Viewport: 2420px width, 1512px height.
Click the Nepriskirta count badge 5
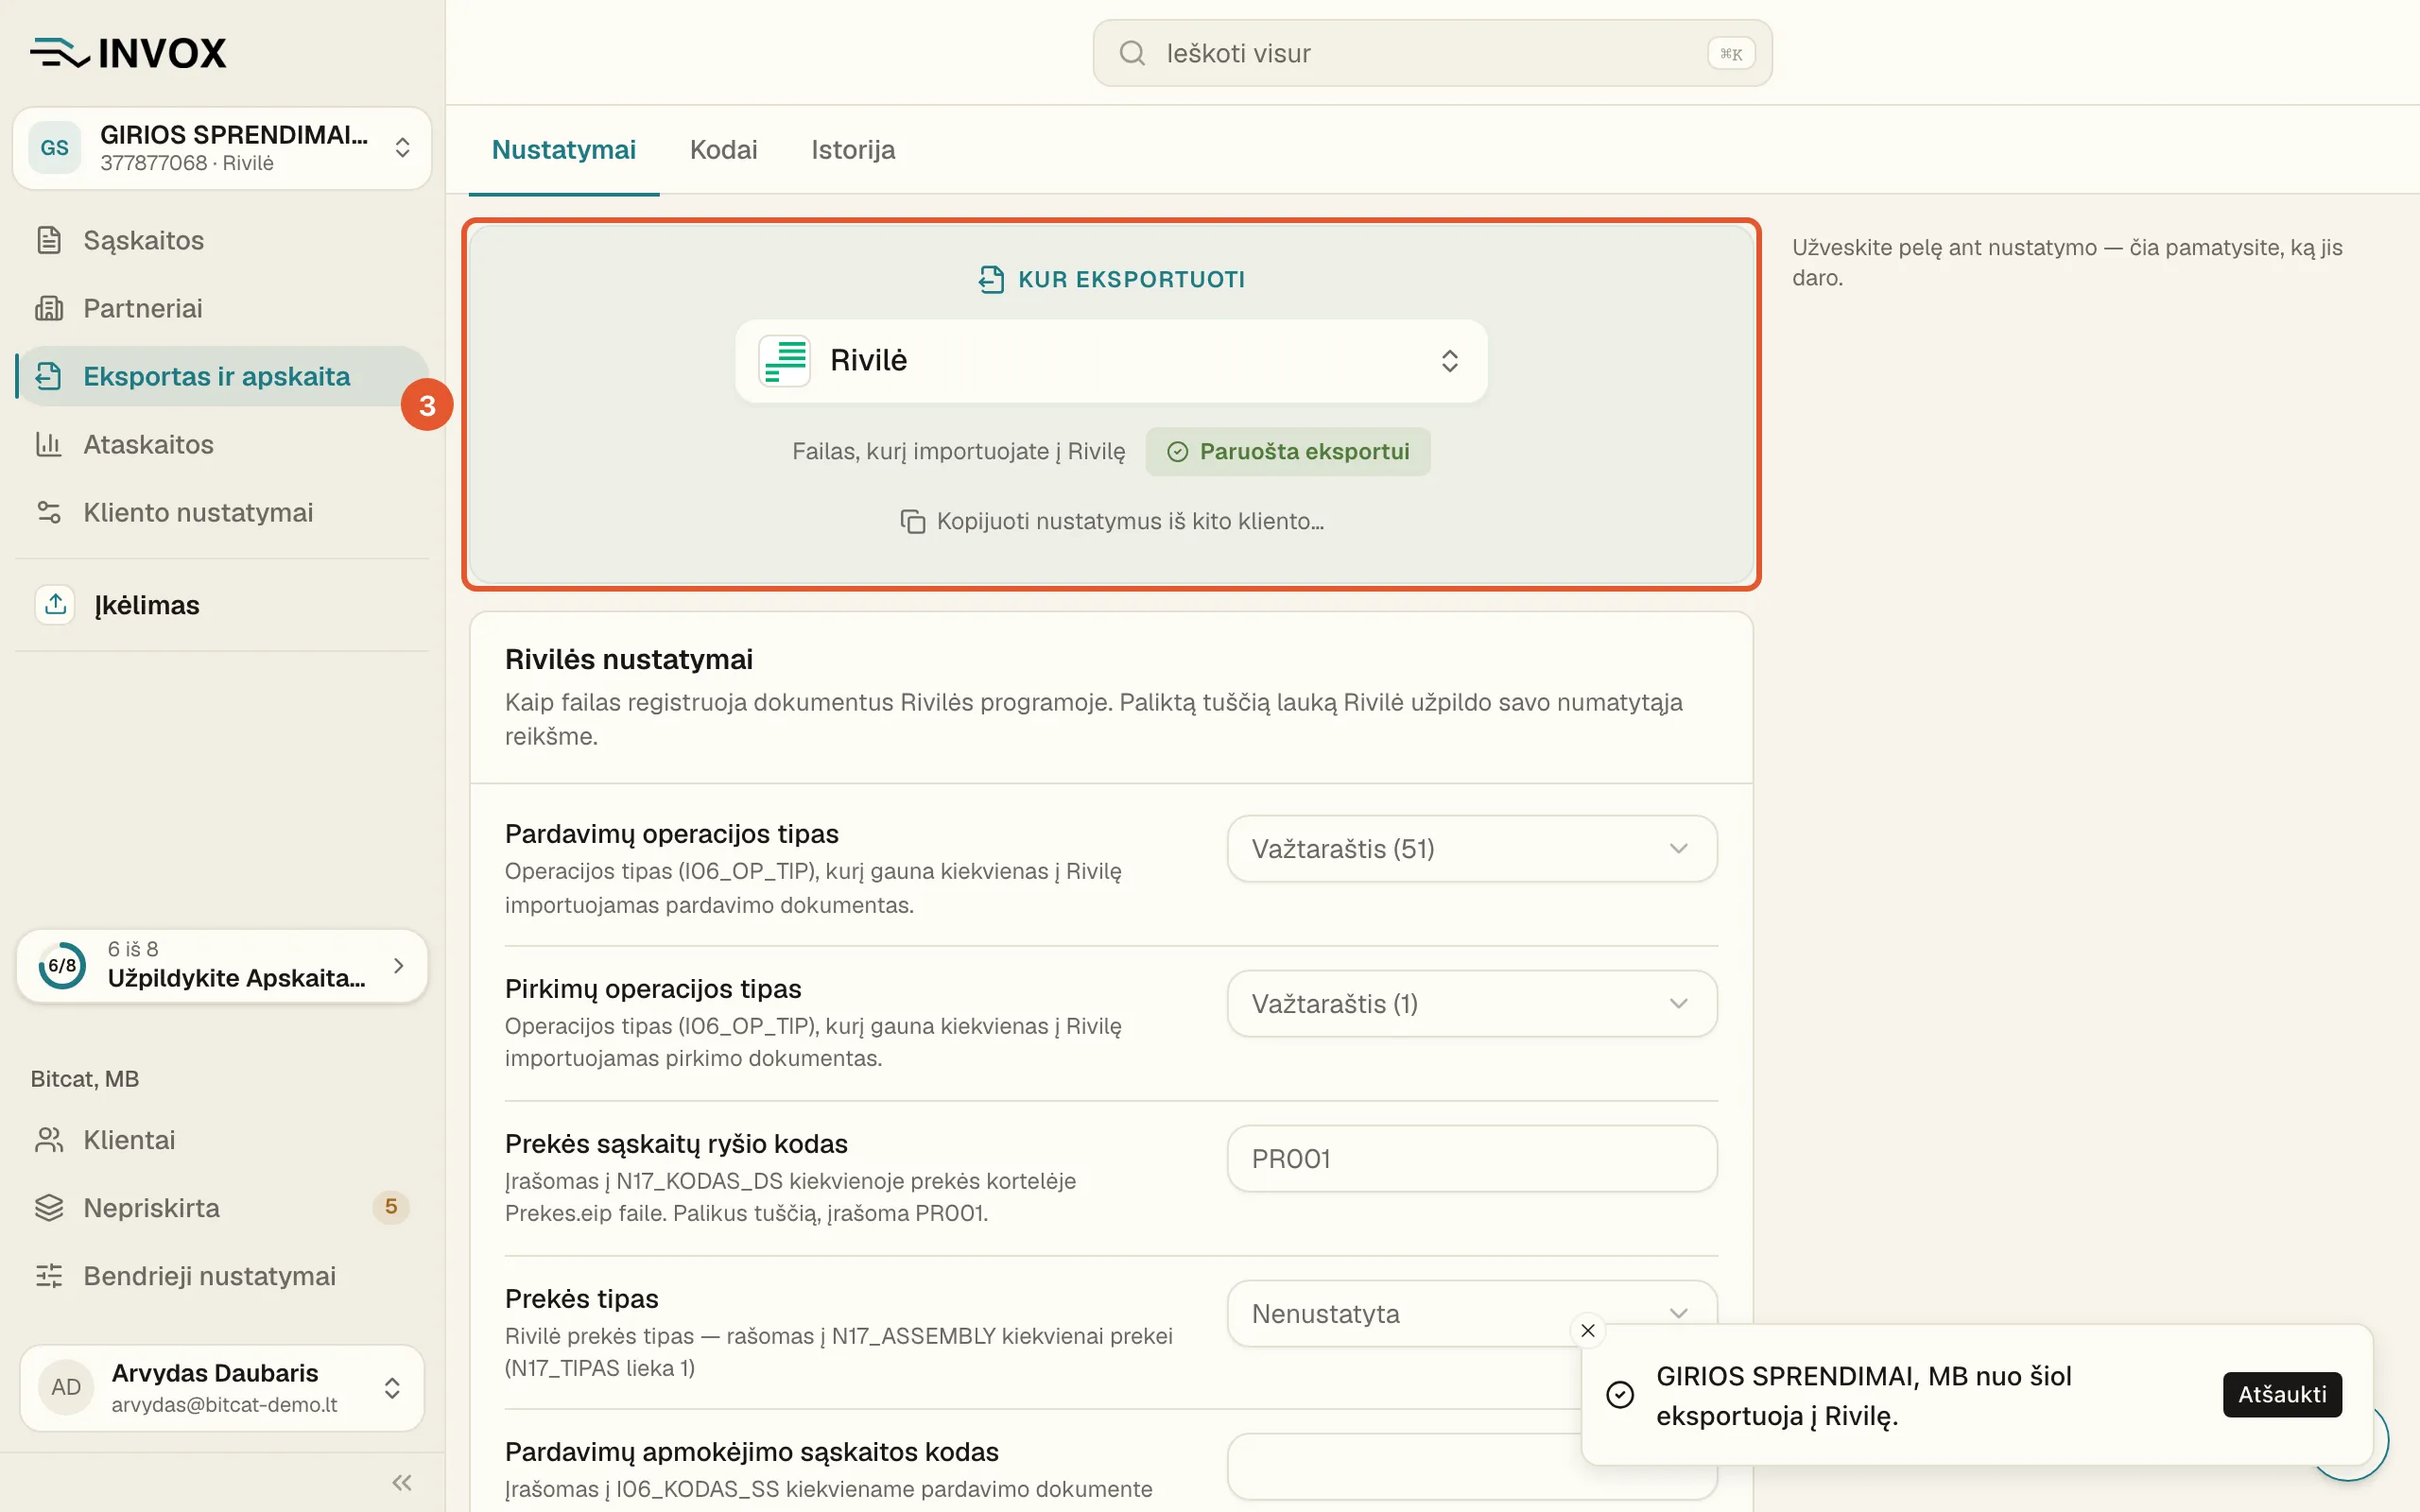(x=391, y=1207)
